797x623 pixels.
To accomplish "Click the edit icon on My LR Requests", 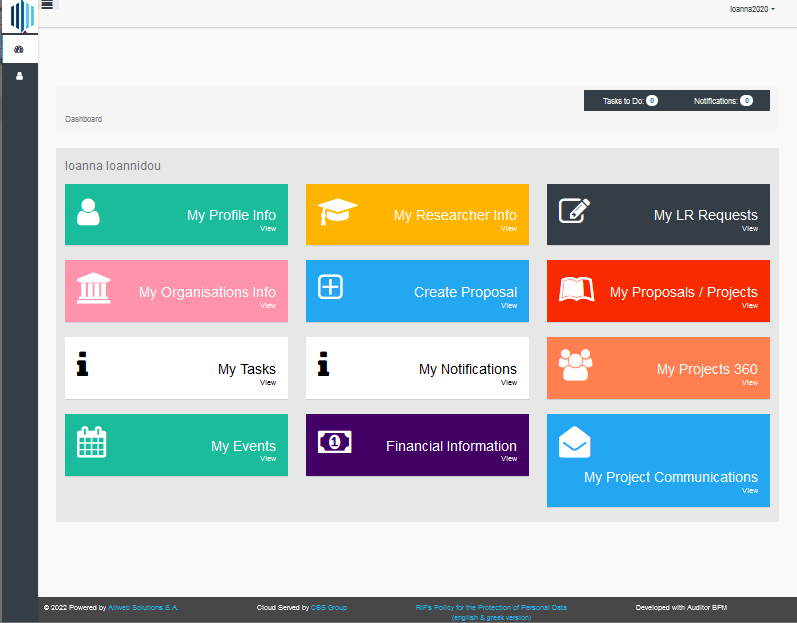I will [x=574, y=211].
